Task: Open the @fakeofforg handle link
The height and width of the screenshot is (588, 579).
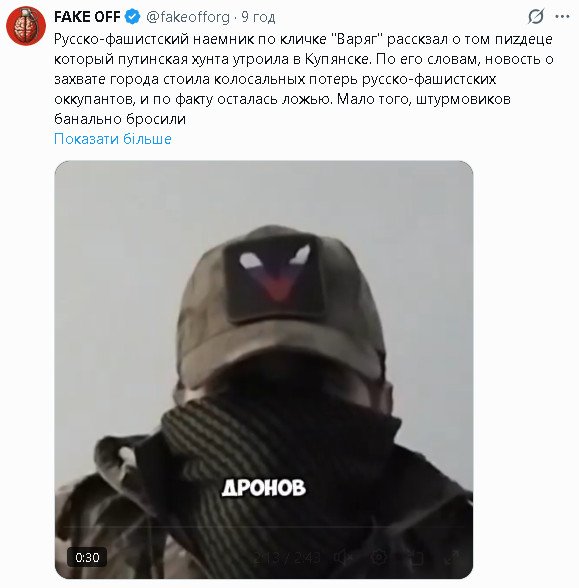Action: tap(188, 17)
